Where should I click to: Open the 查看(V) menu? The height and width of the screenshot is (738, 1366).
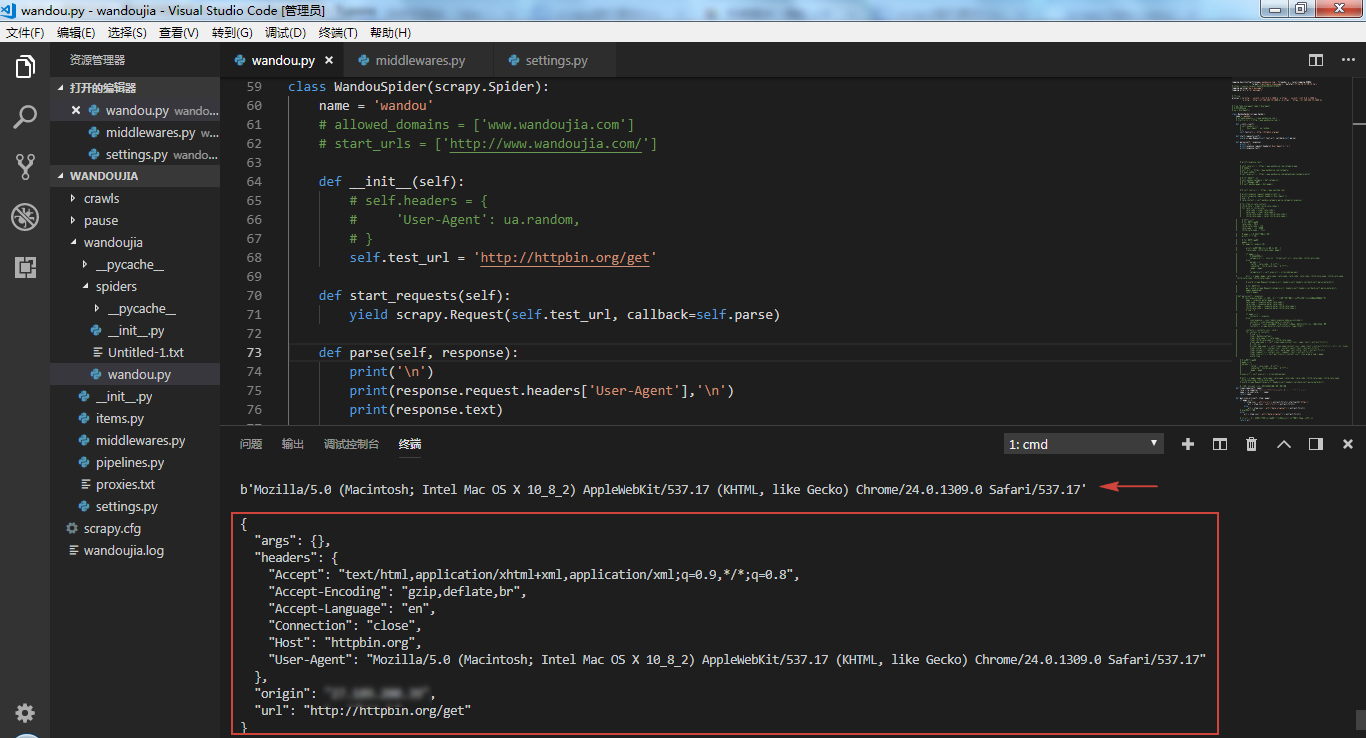(179, 33)
